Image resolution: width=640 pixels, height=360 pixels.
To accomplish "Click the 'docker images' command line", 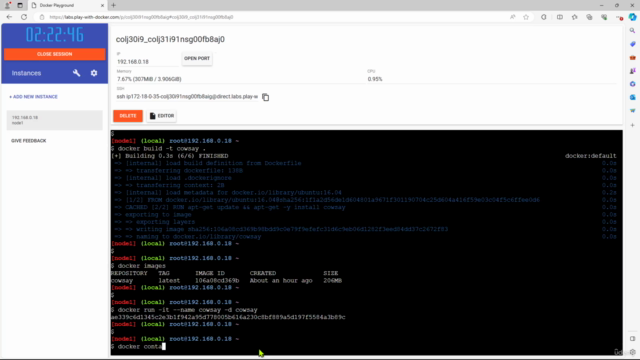I will pos(138,266).
